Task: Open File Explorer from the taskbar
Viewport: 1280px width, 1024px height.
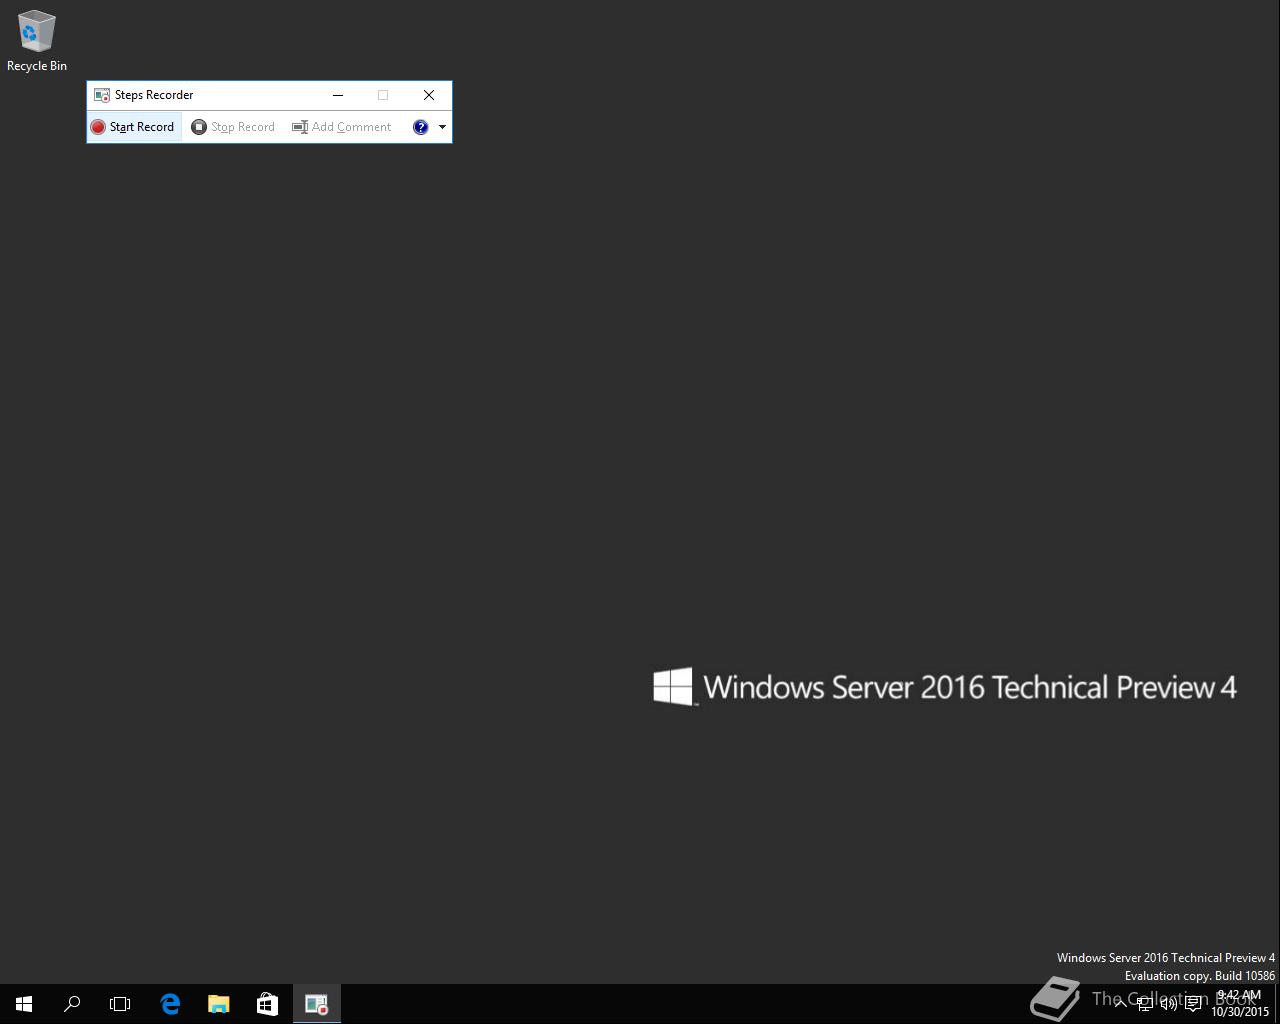Action: [x=218, y=1004]
